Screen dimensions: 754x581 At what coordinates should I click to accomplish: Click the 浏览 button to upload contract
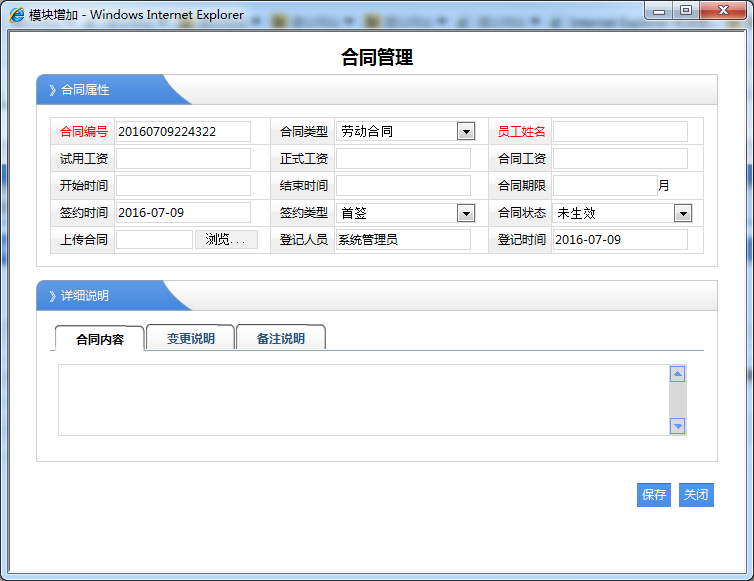(226, 240)
